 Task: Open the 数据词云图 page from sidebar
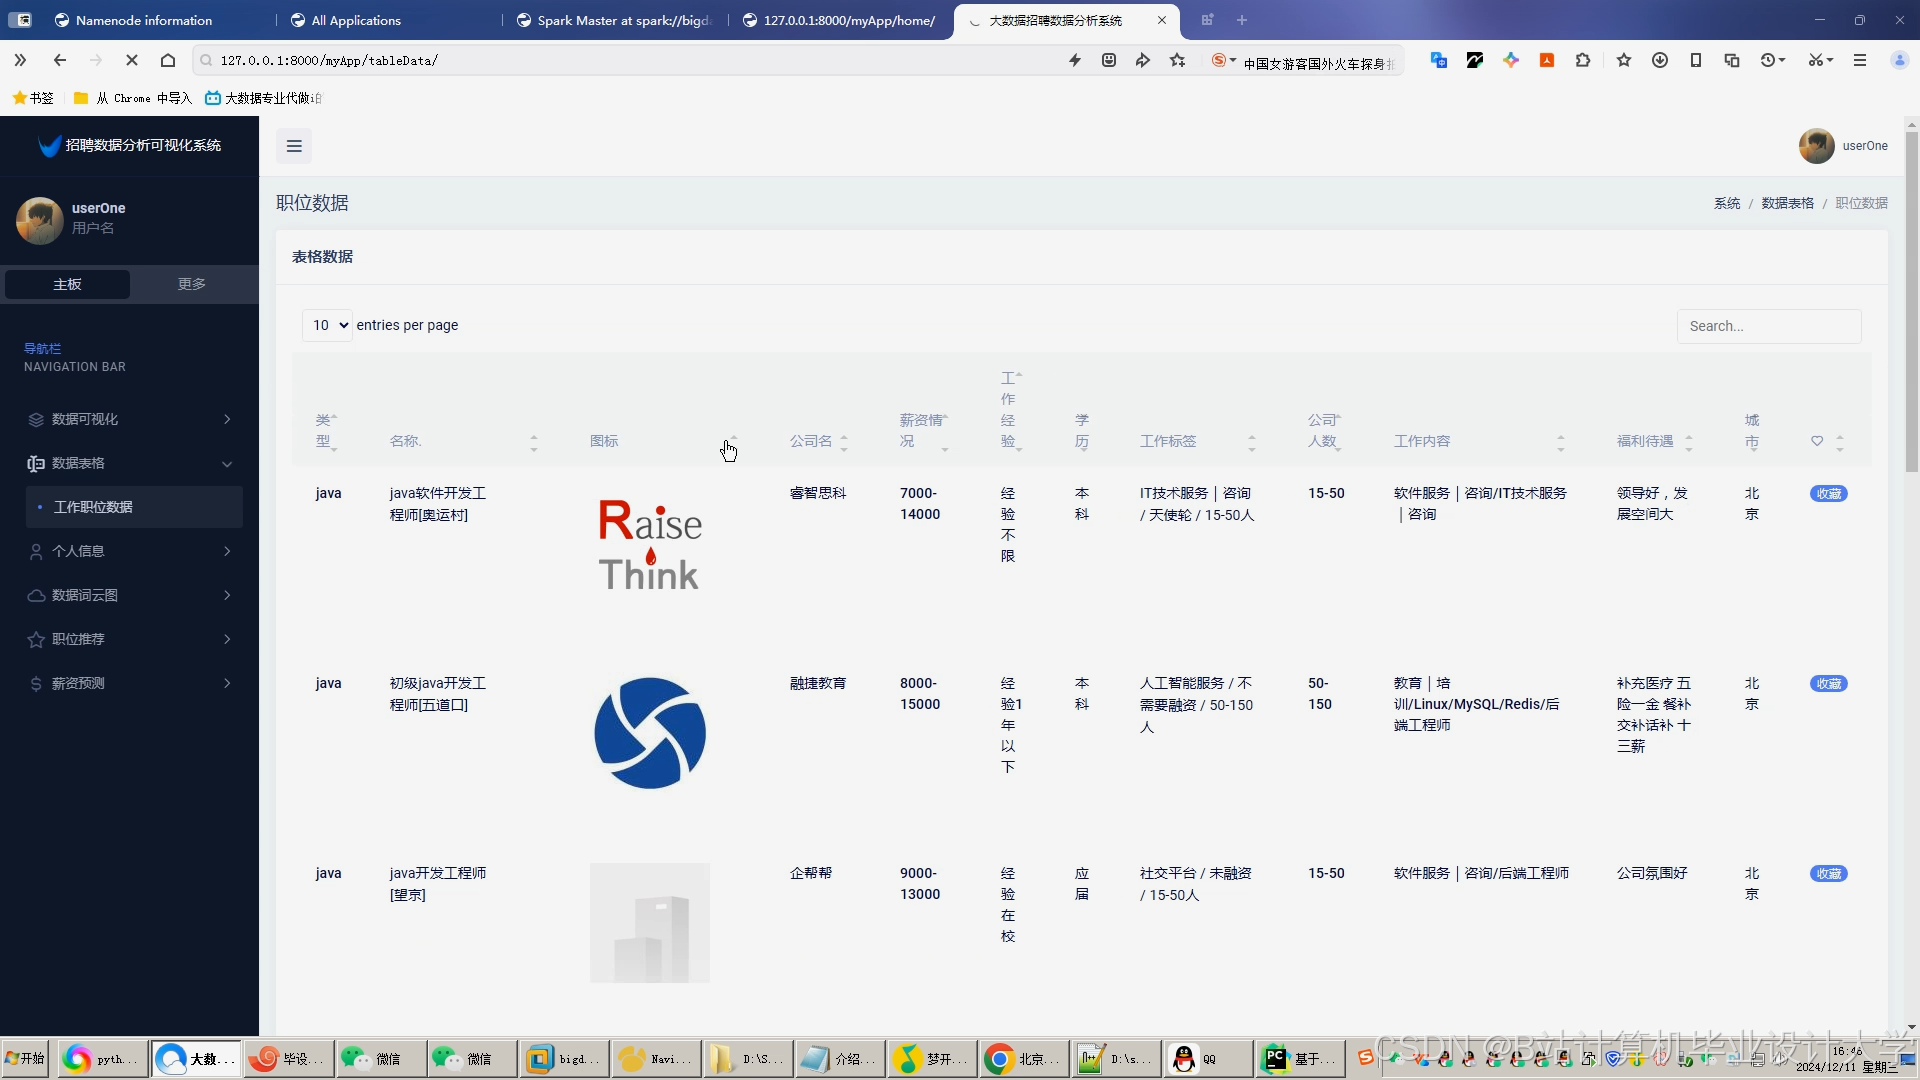(85, 595)
